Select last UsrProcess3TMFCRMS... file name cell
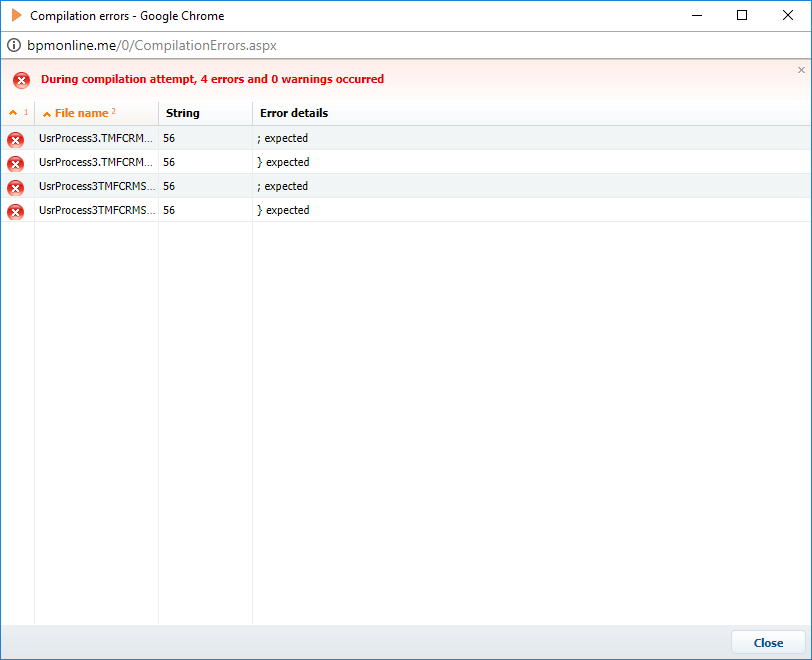The width and height of the screenshot is (812, 660). [x=96, y=210]
